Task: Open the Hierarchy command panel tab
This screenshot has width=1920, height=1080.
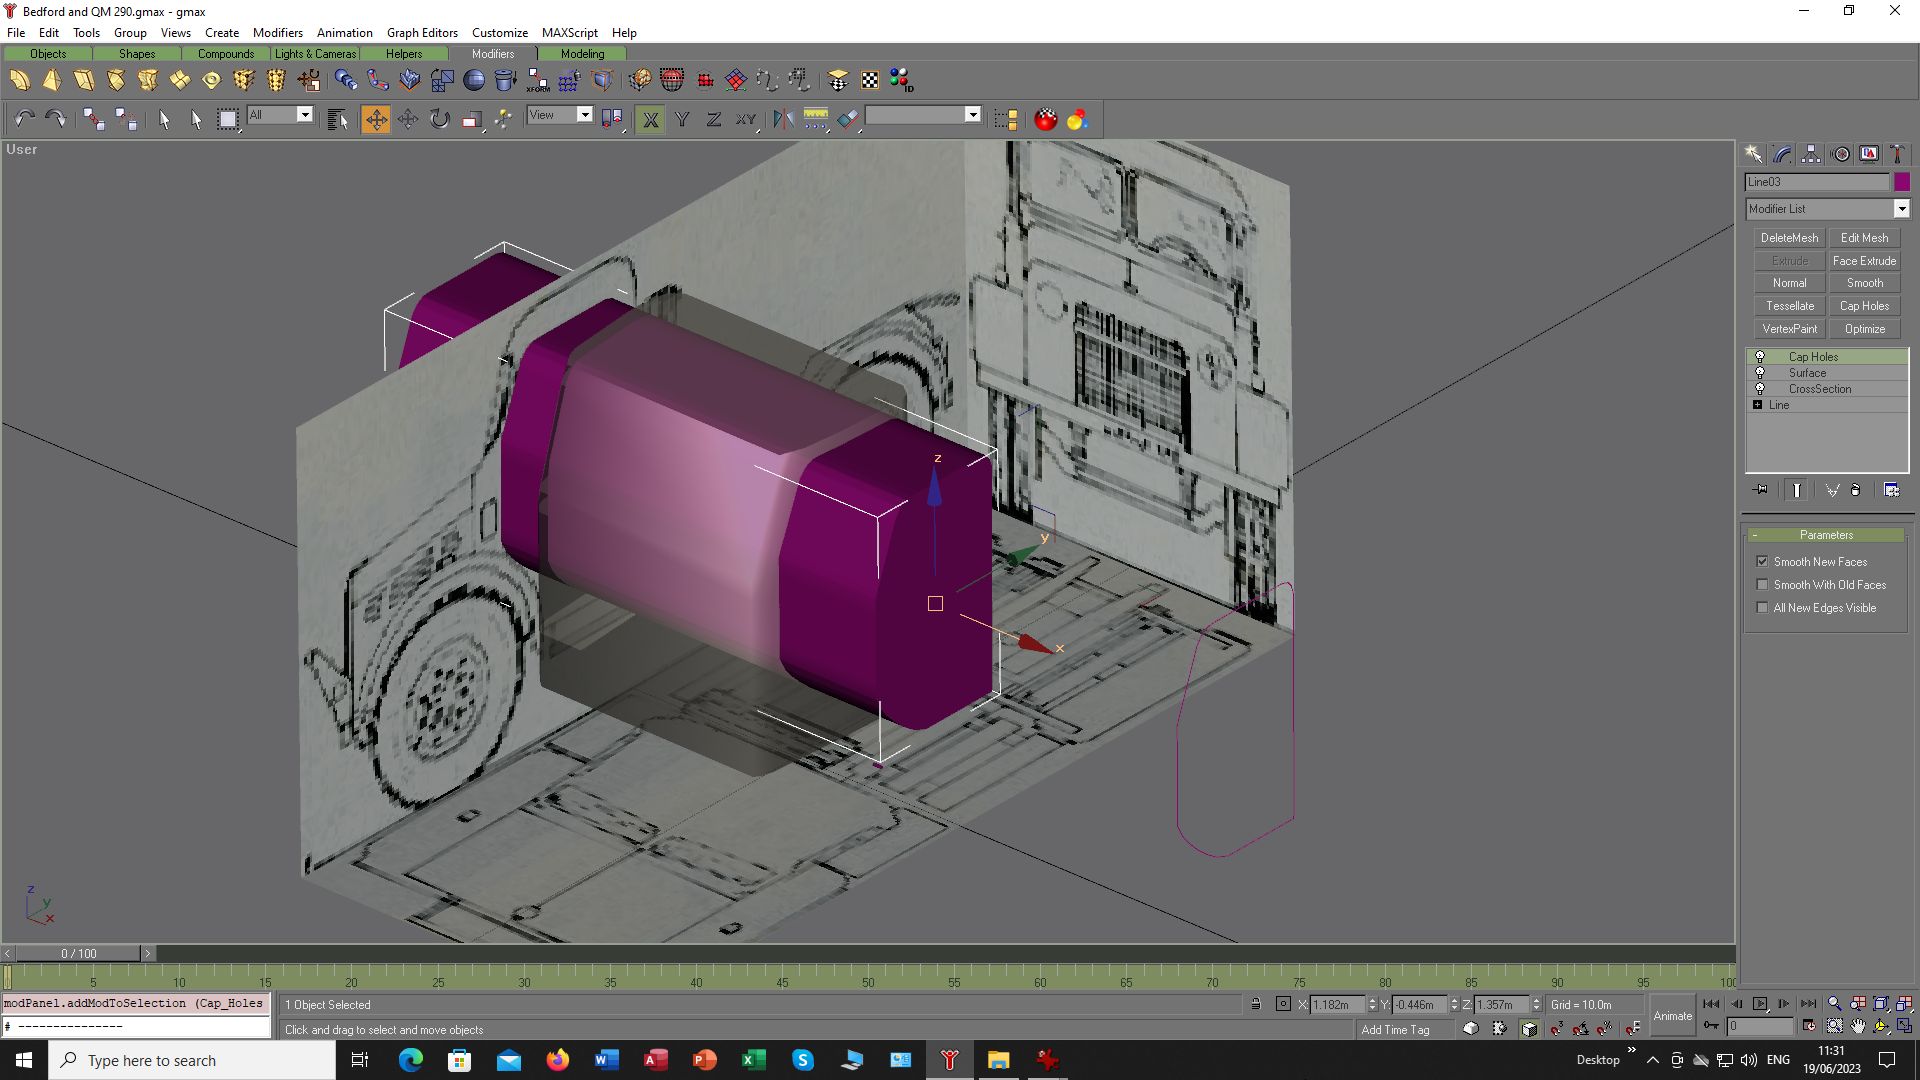Action: (x=1811, y=154)
